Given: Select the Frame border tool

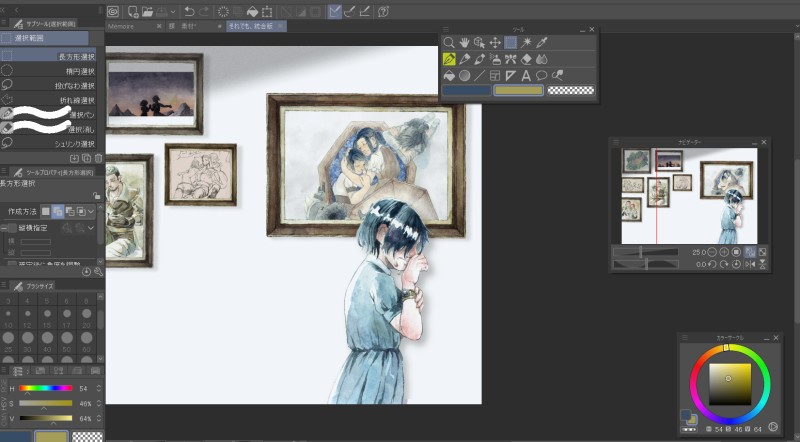Looking at the screenshot, I should 495,76.
